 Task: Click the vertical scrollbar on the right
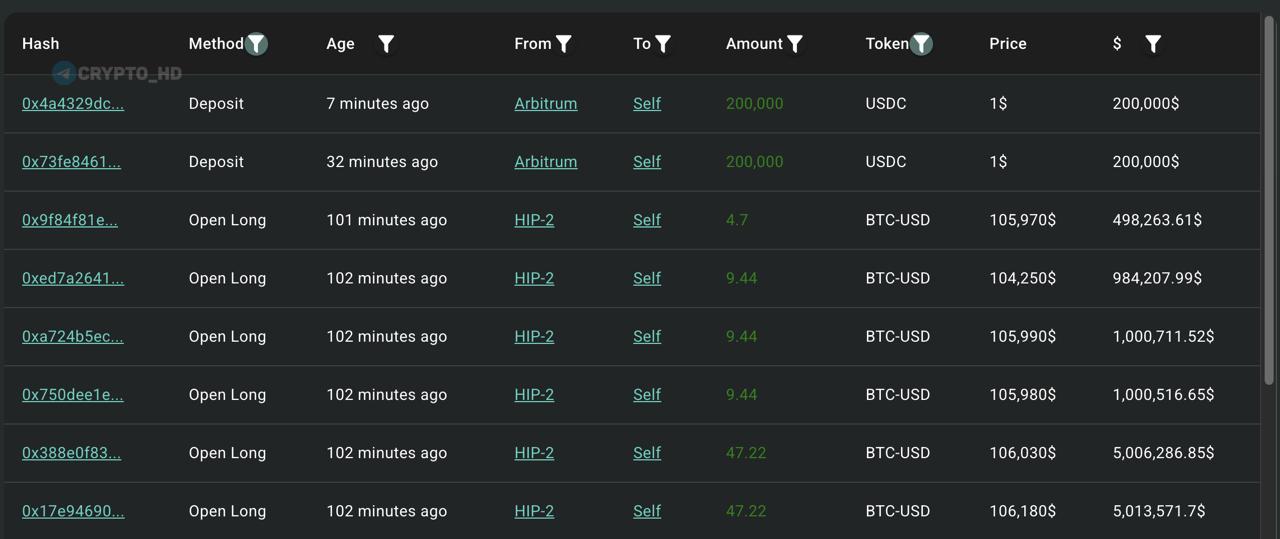click(x=1270, y=200)
